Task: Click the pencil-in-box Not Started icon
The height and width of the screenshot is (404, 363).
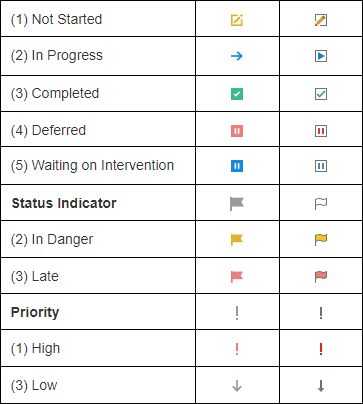Action: [321, 20]
